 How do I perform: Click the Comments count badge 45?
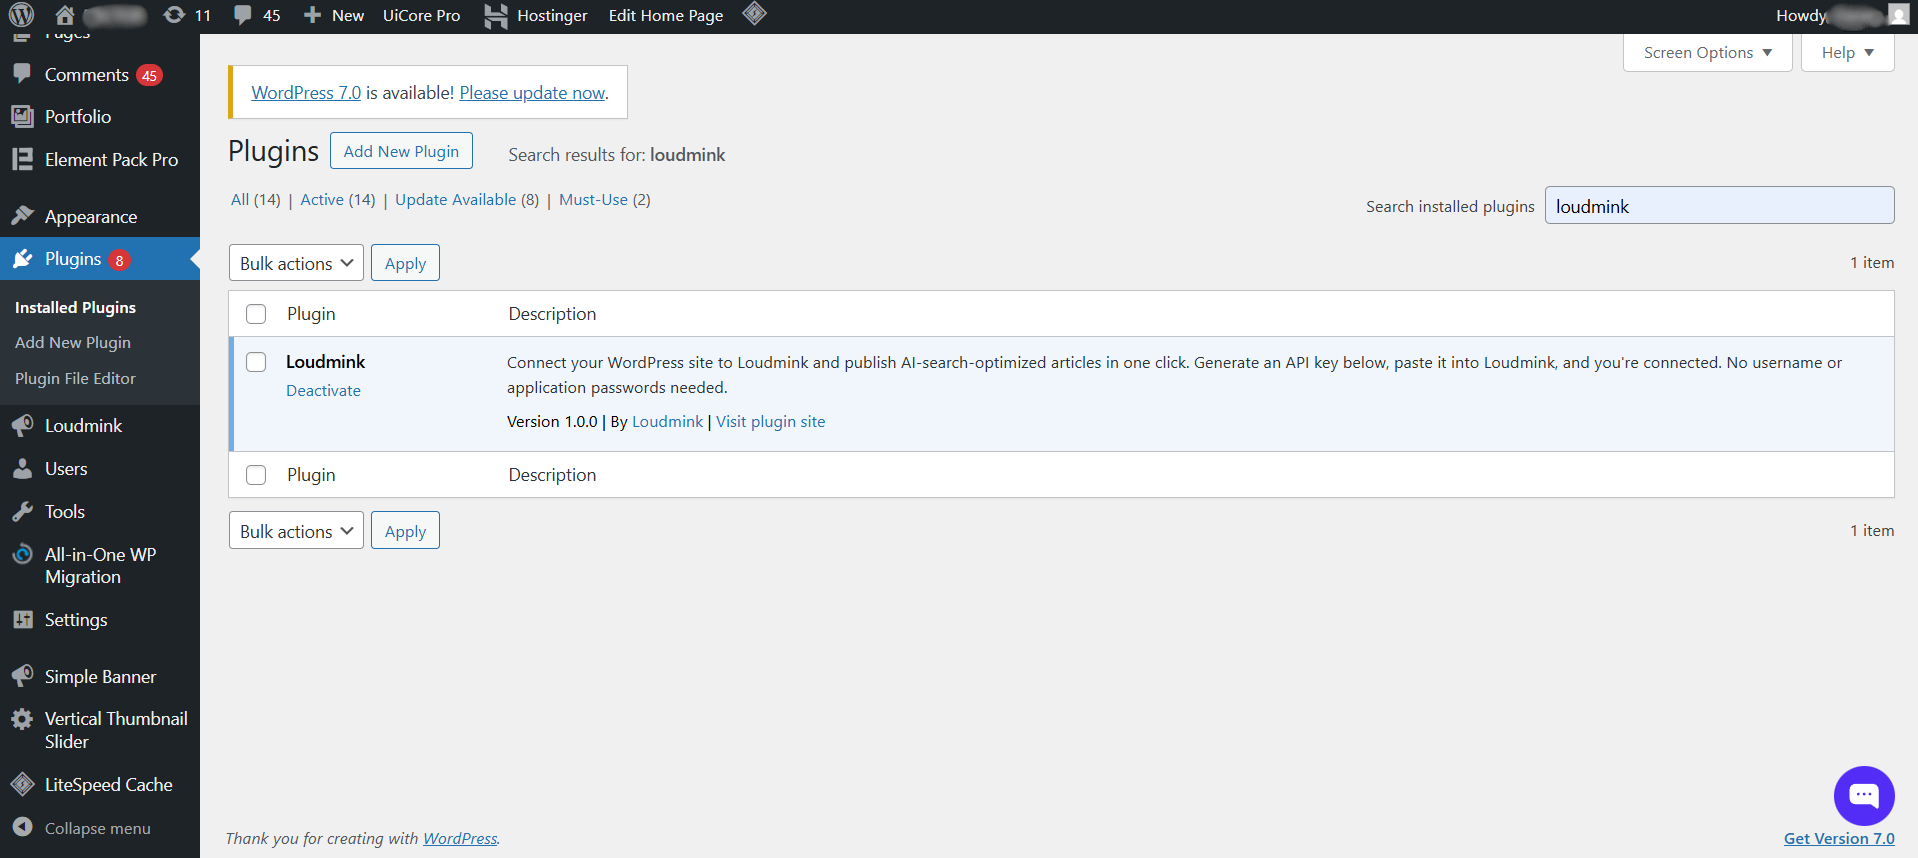[x=149, y=75]
